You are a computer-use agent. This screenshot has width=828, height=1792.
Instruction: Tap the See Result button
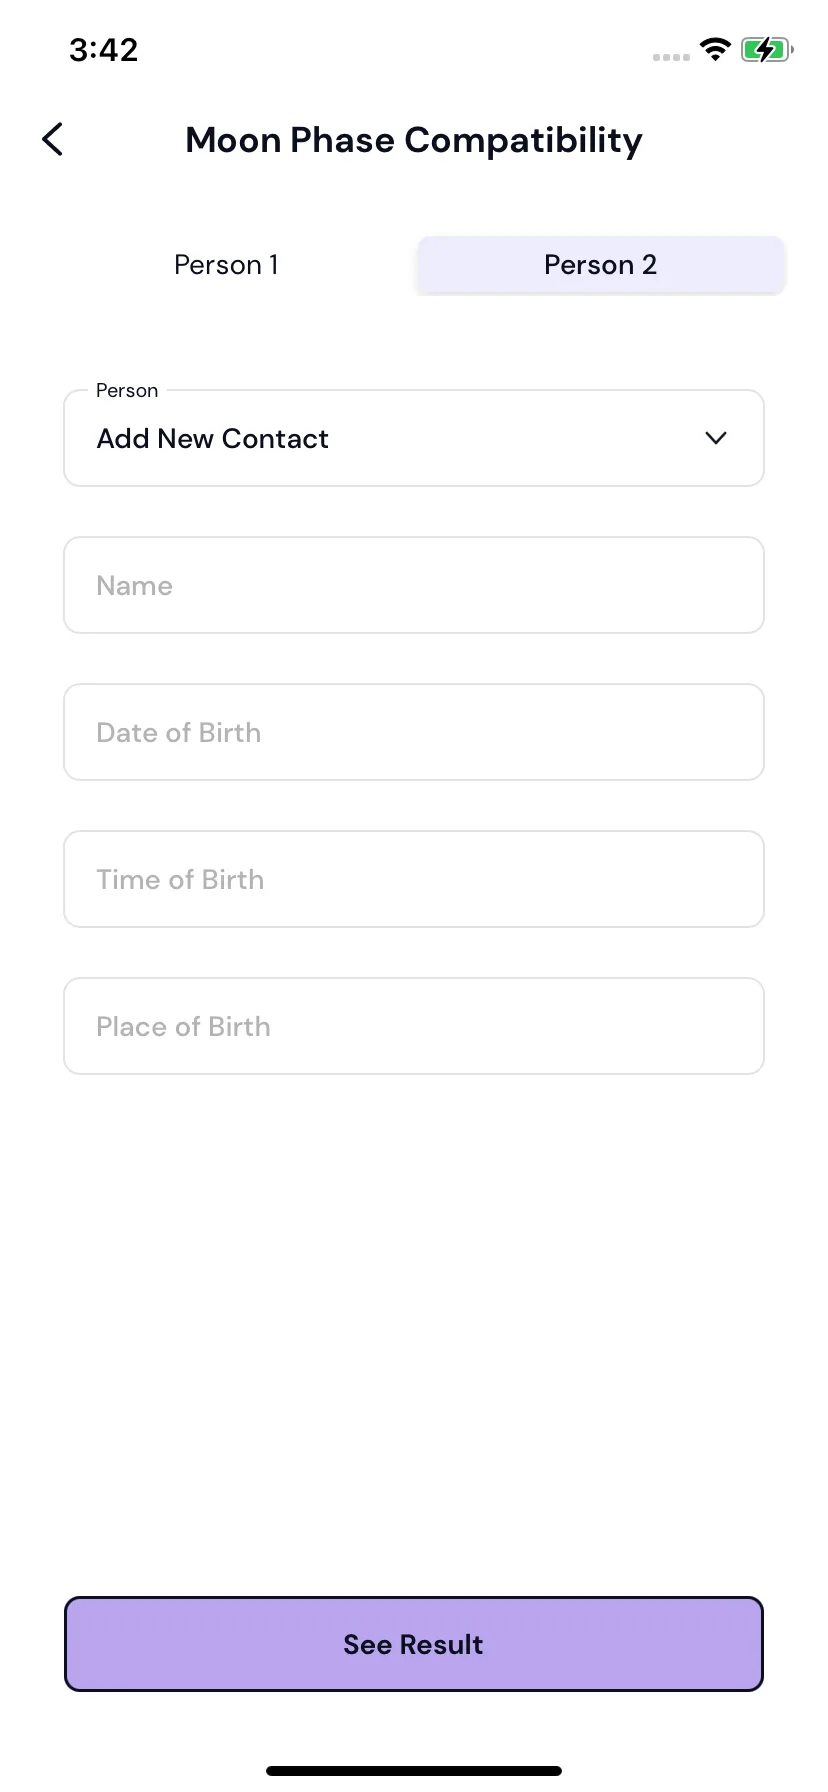414,1644
